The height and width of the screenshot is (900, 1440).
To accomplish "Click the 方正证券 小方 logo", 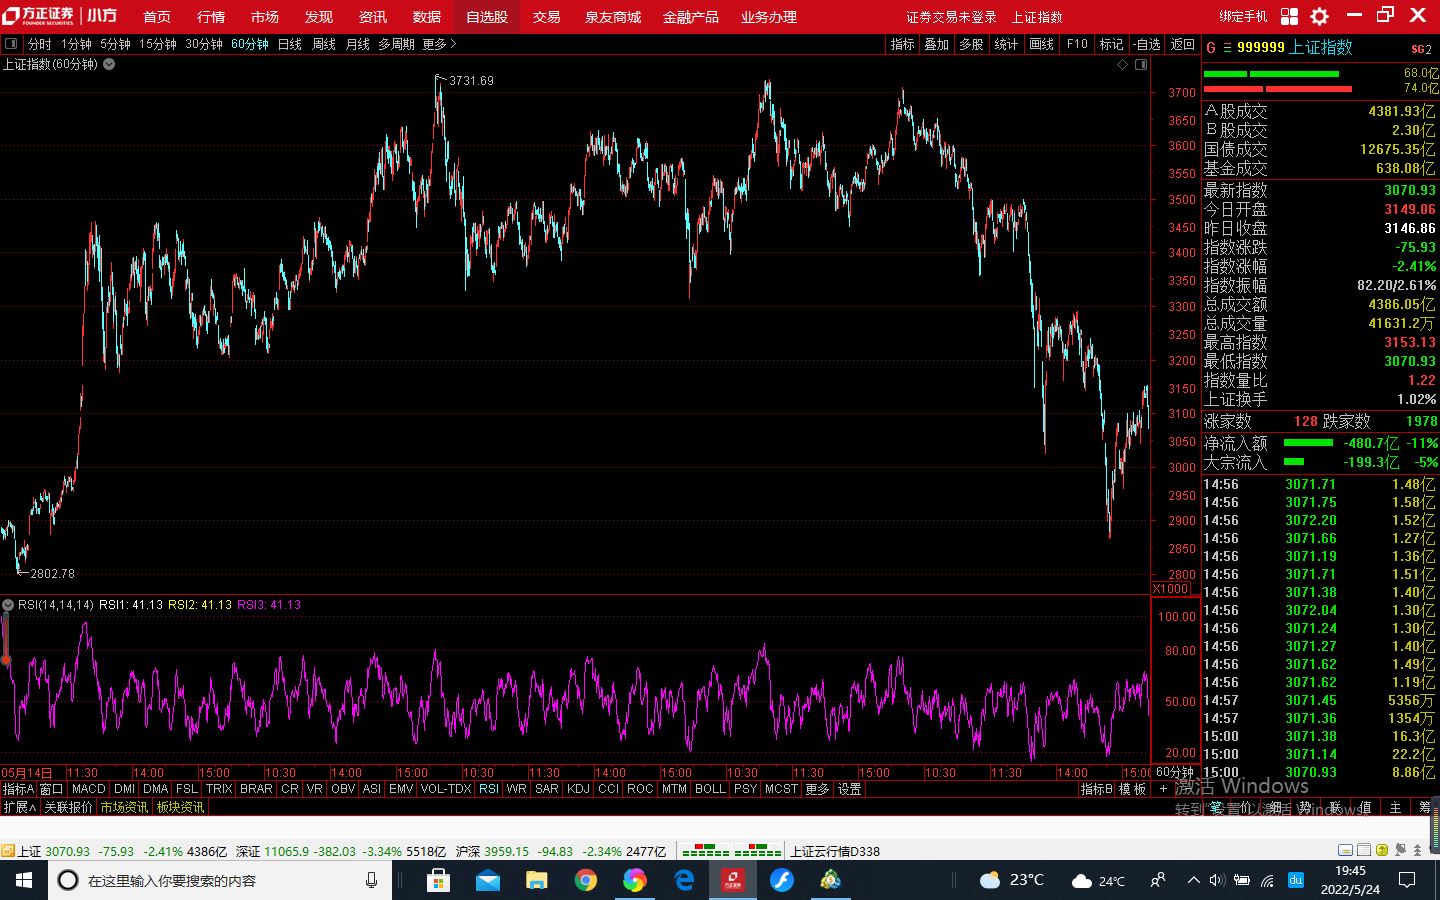I will (60, 16).
